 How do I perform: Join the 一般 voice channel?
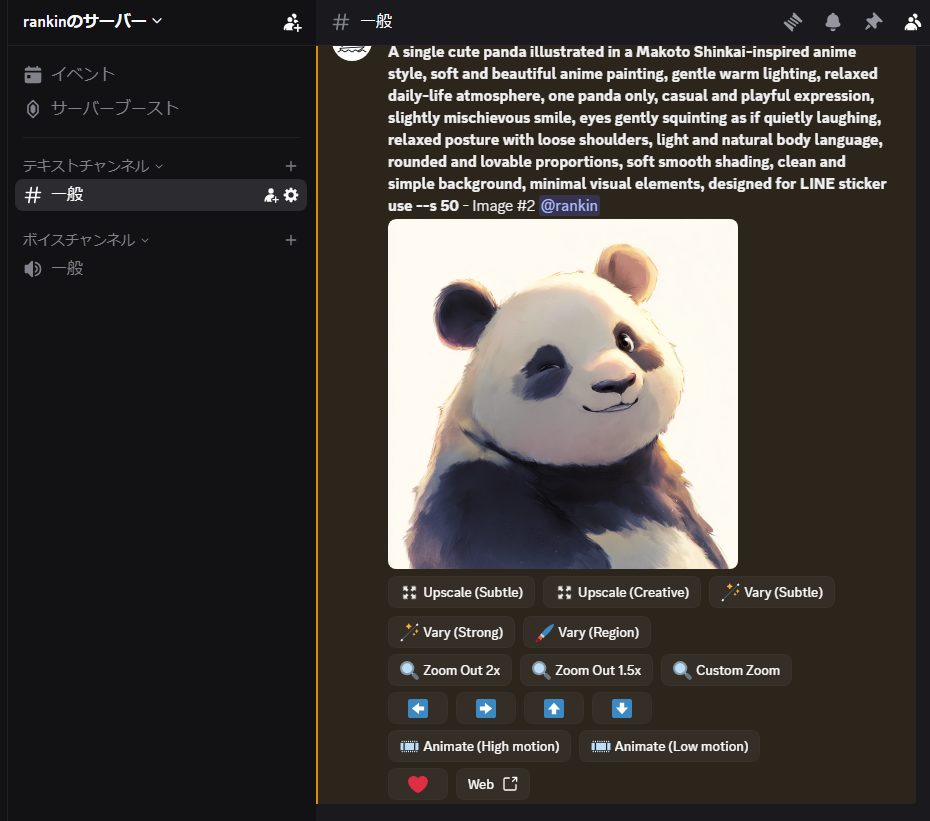67,268
